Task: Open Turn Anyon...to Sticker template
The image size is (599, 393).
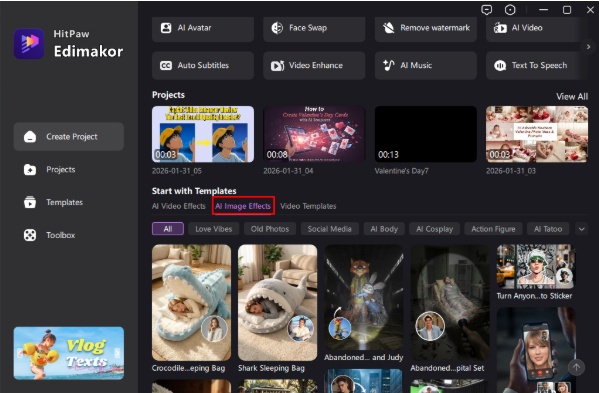Action: coord(536,267)
